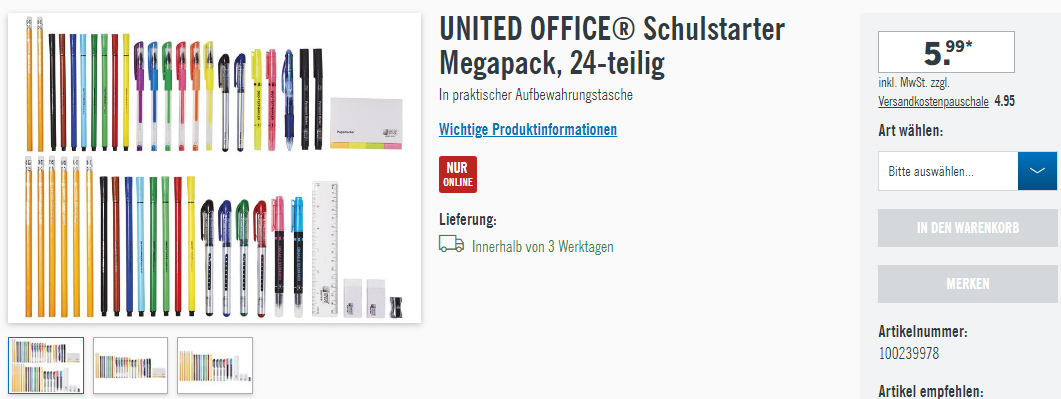
Task: Open the Versandkostenpauschale link
Action: click(x=933, y=102)
